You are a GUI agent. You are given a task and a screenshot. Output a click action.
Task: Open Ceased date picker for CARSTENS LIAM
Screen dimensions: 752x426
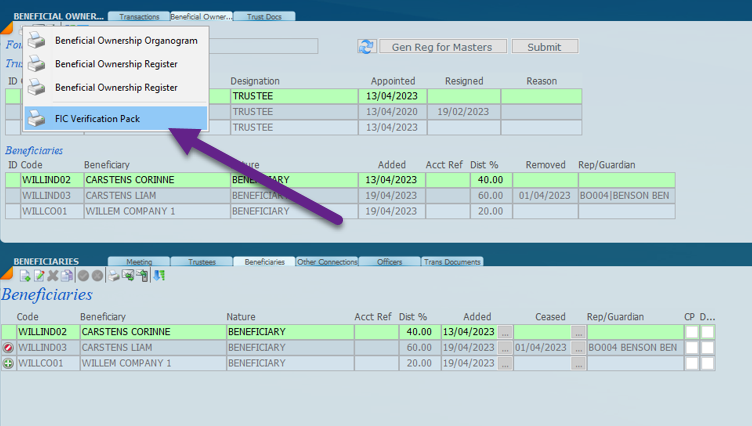(578, 348)
